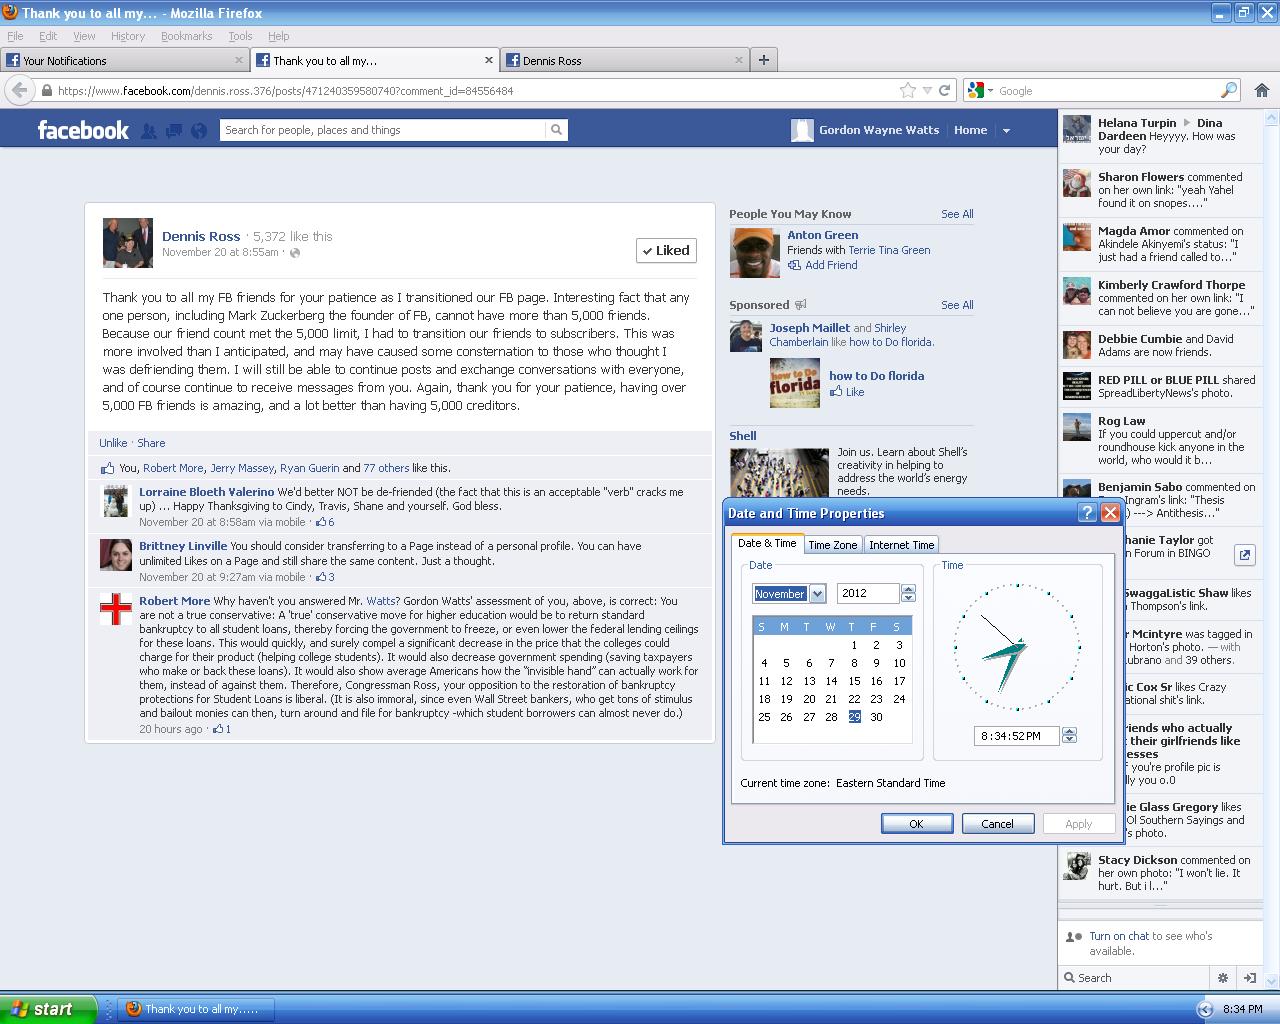This screenshot has width=1280, height=1024.
Task: Click the taskbar clock showing 8:34 PM
Action: click(x=1243, y=1009)
